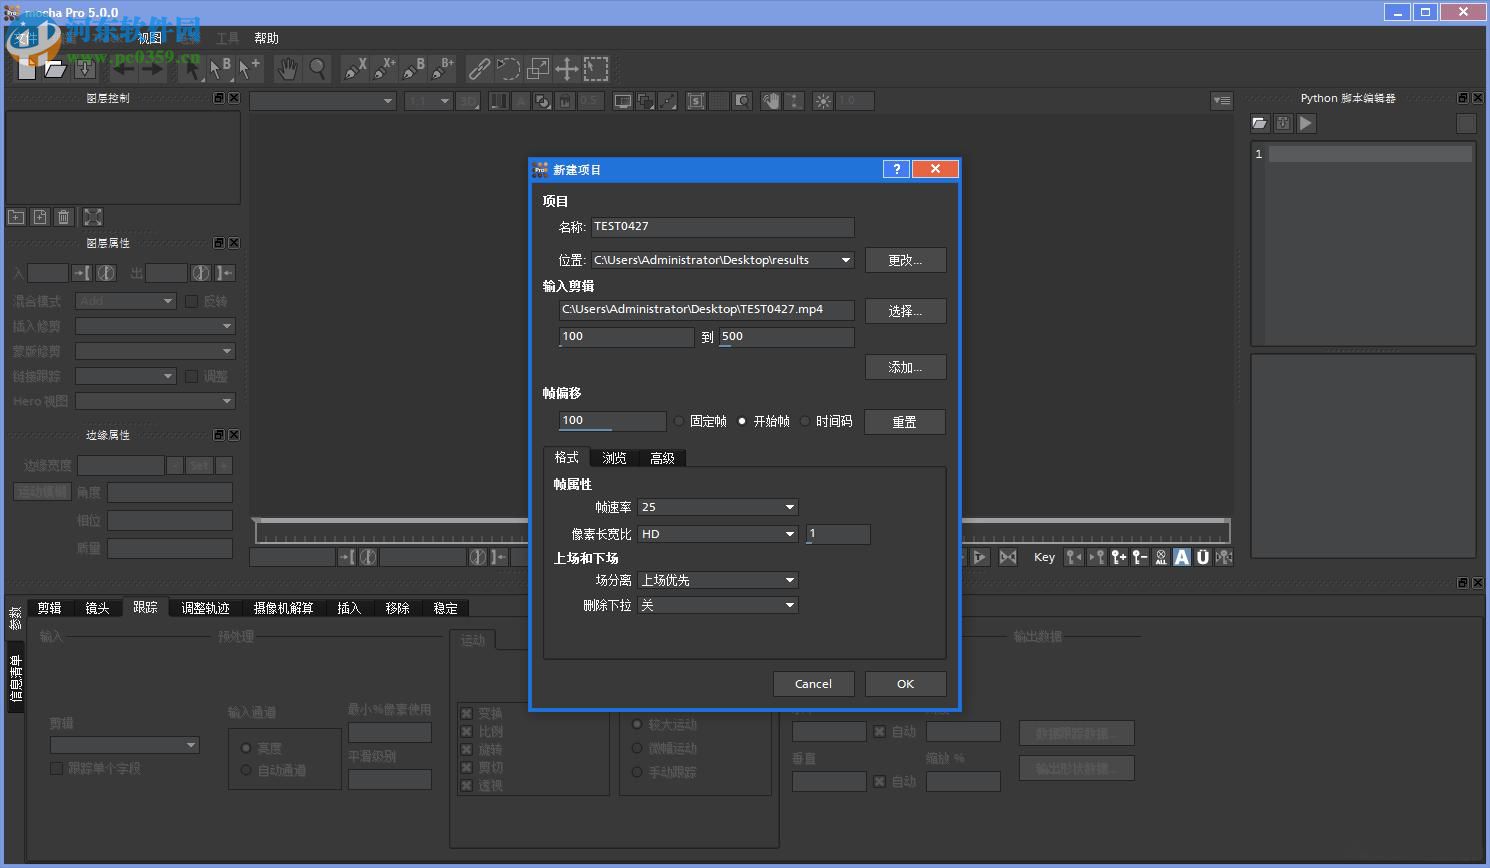1490x868 pixels.
Task: Open the 帧速率 dropdown showing 25
Action: pos(717,507)
